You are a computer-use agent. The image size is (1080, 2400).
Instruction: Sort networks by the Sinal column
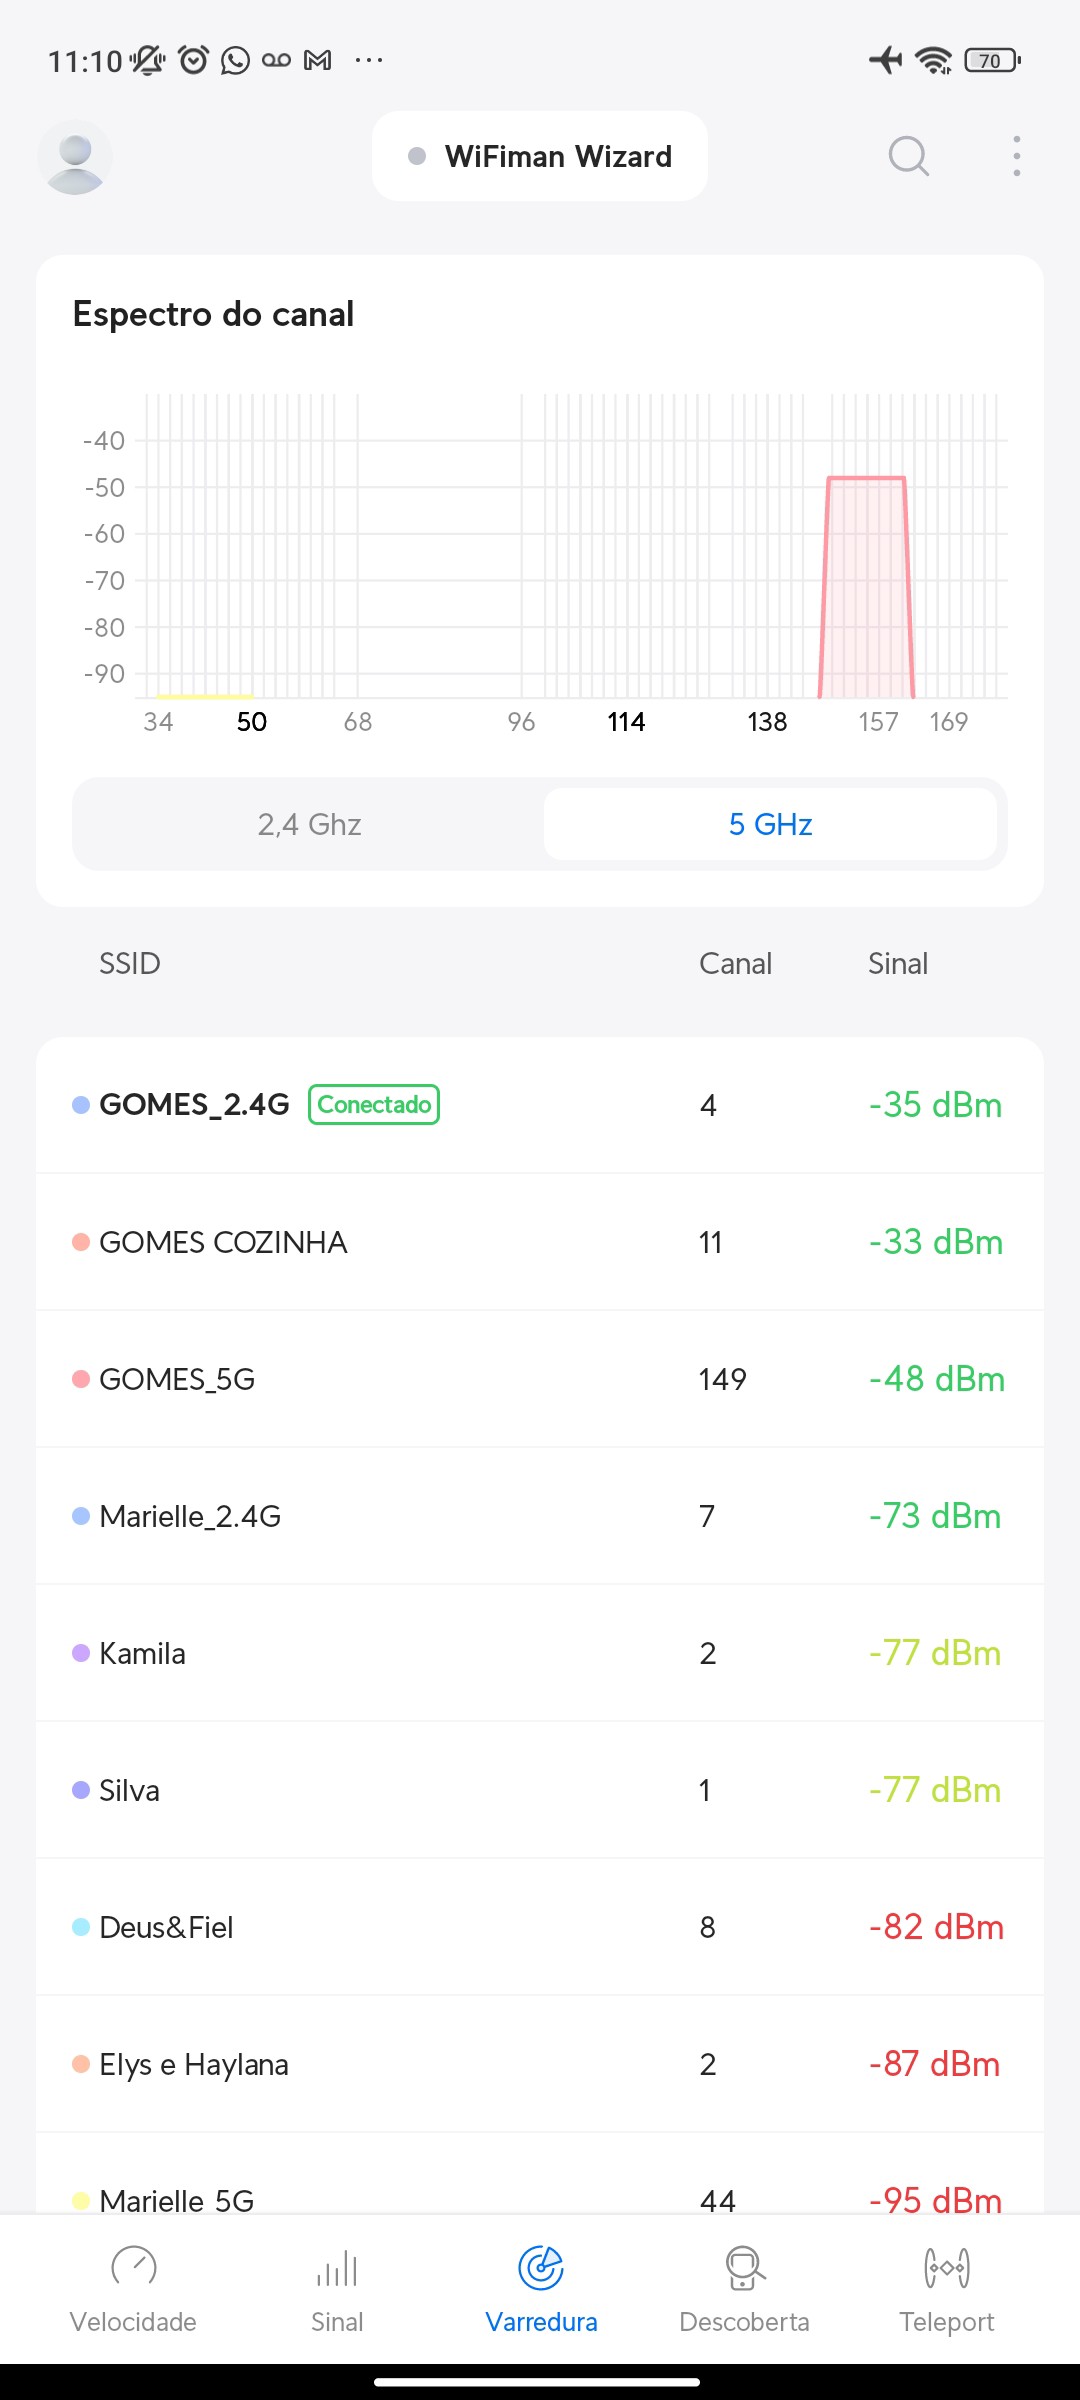897,963
